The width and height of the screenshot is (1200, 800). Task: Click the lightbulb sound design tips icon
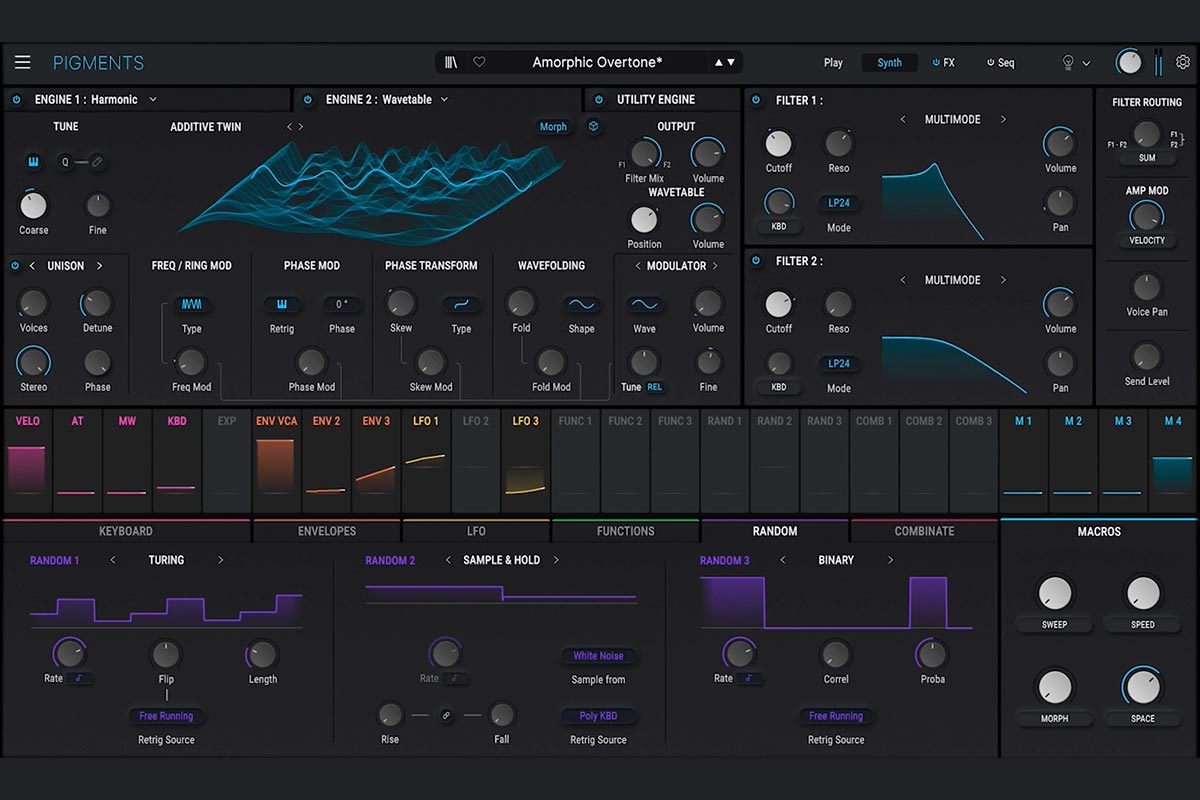coord(1068,62)
